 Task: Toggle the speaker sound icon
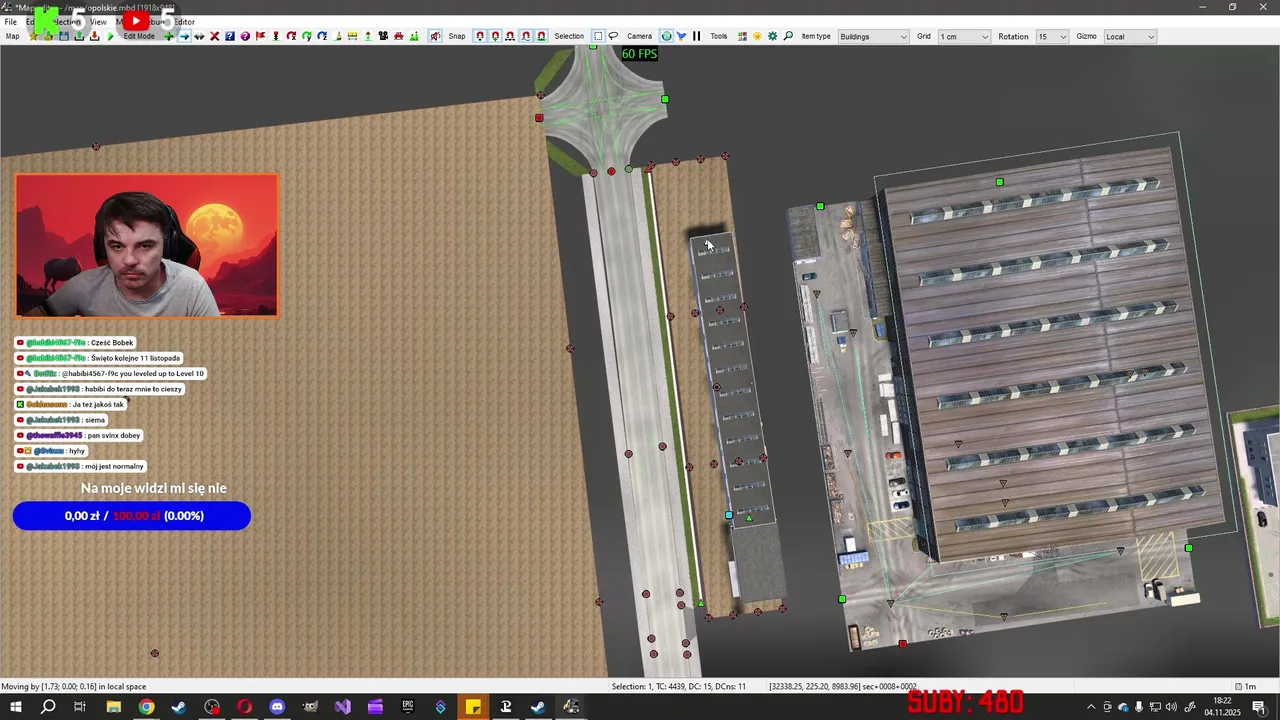click(435, 36)
